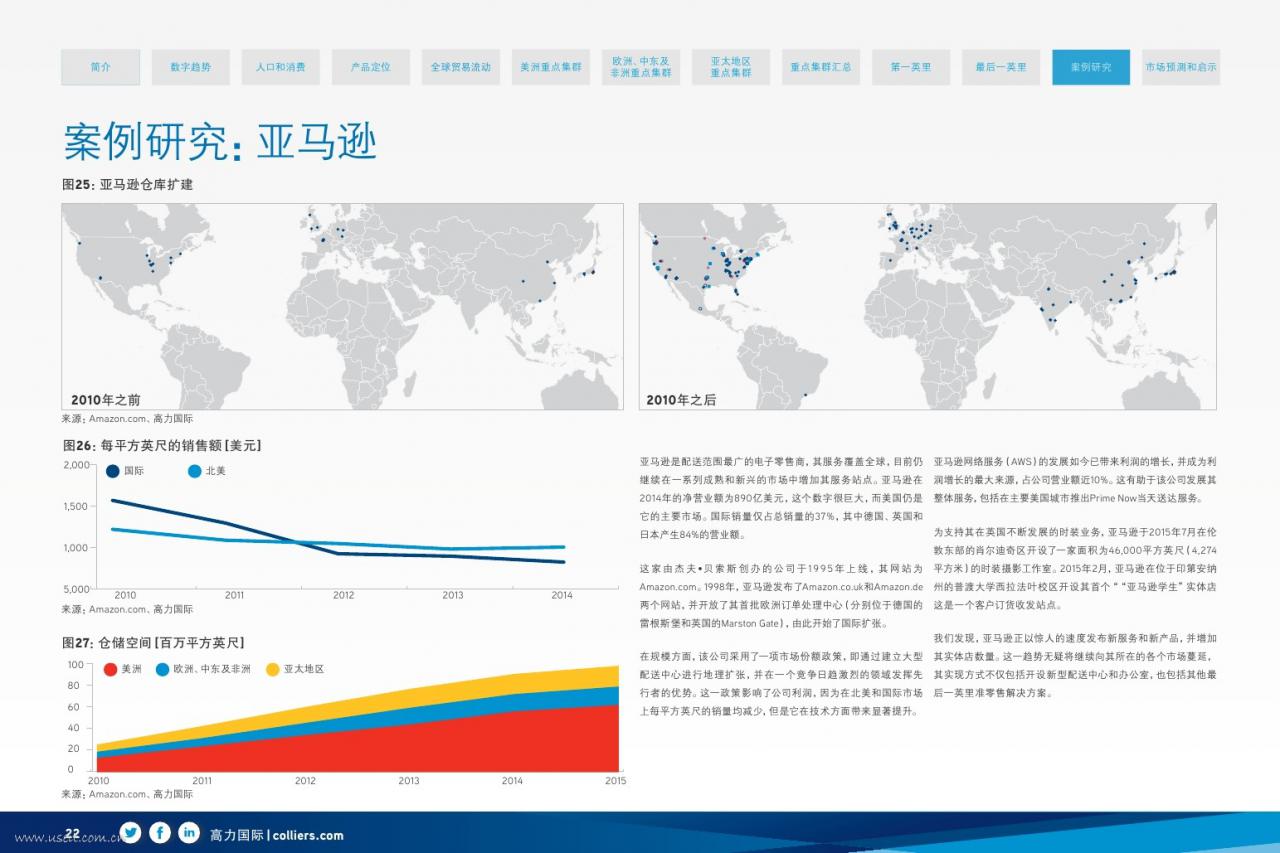The width and height of the screenshot is (1280, 853).
Task: Click the source line under the maps
Action: (127, 419)
